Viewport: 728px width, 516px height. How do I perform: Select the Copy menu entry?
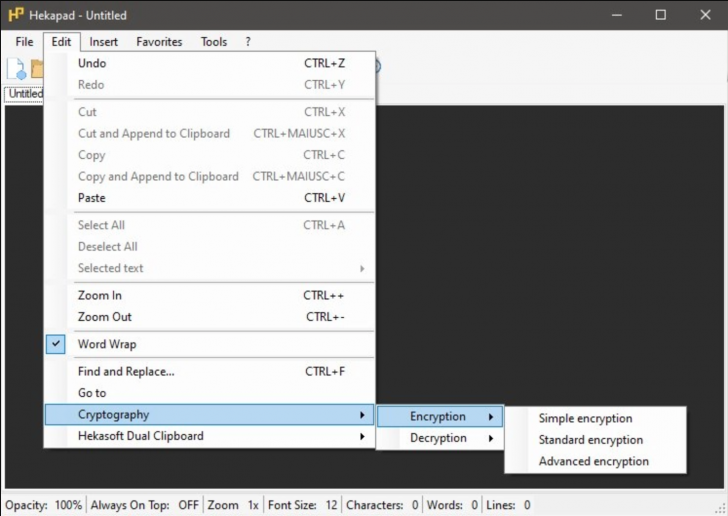tap(210, 155)
